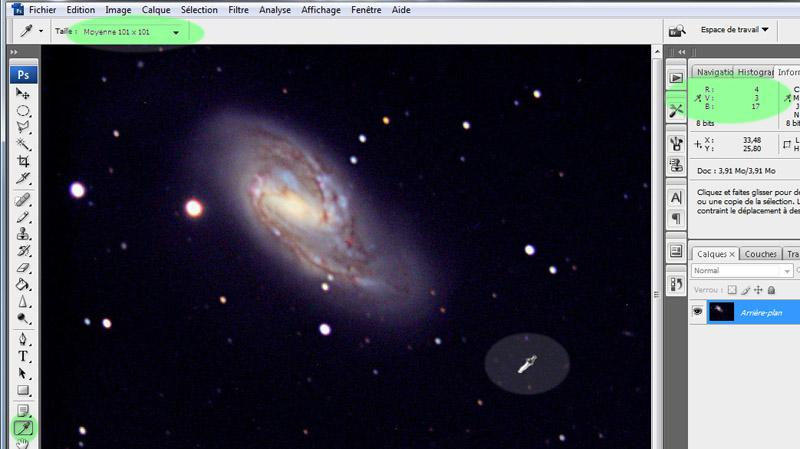This screenshot has height=449, width=800.
Task: Select the Sharpen tool
Action: pos(22,302)
